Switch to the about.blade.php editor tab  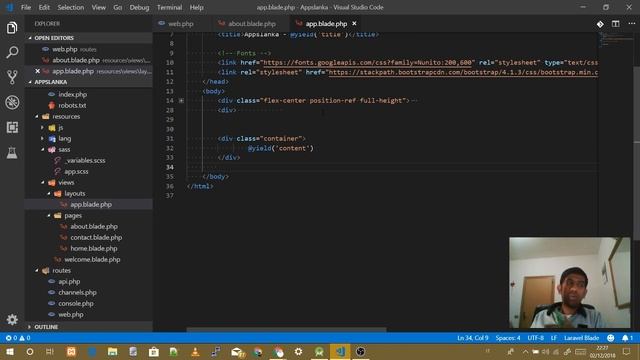252,24
